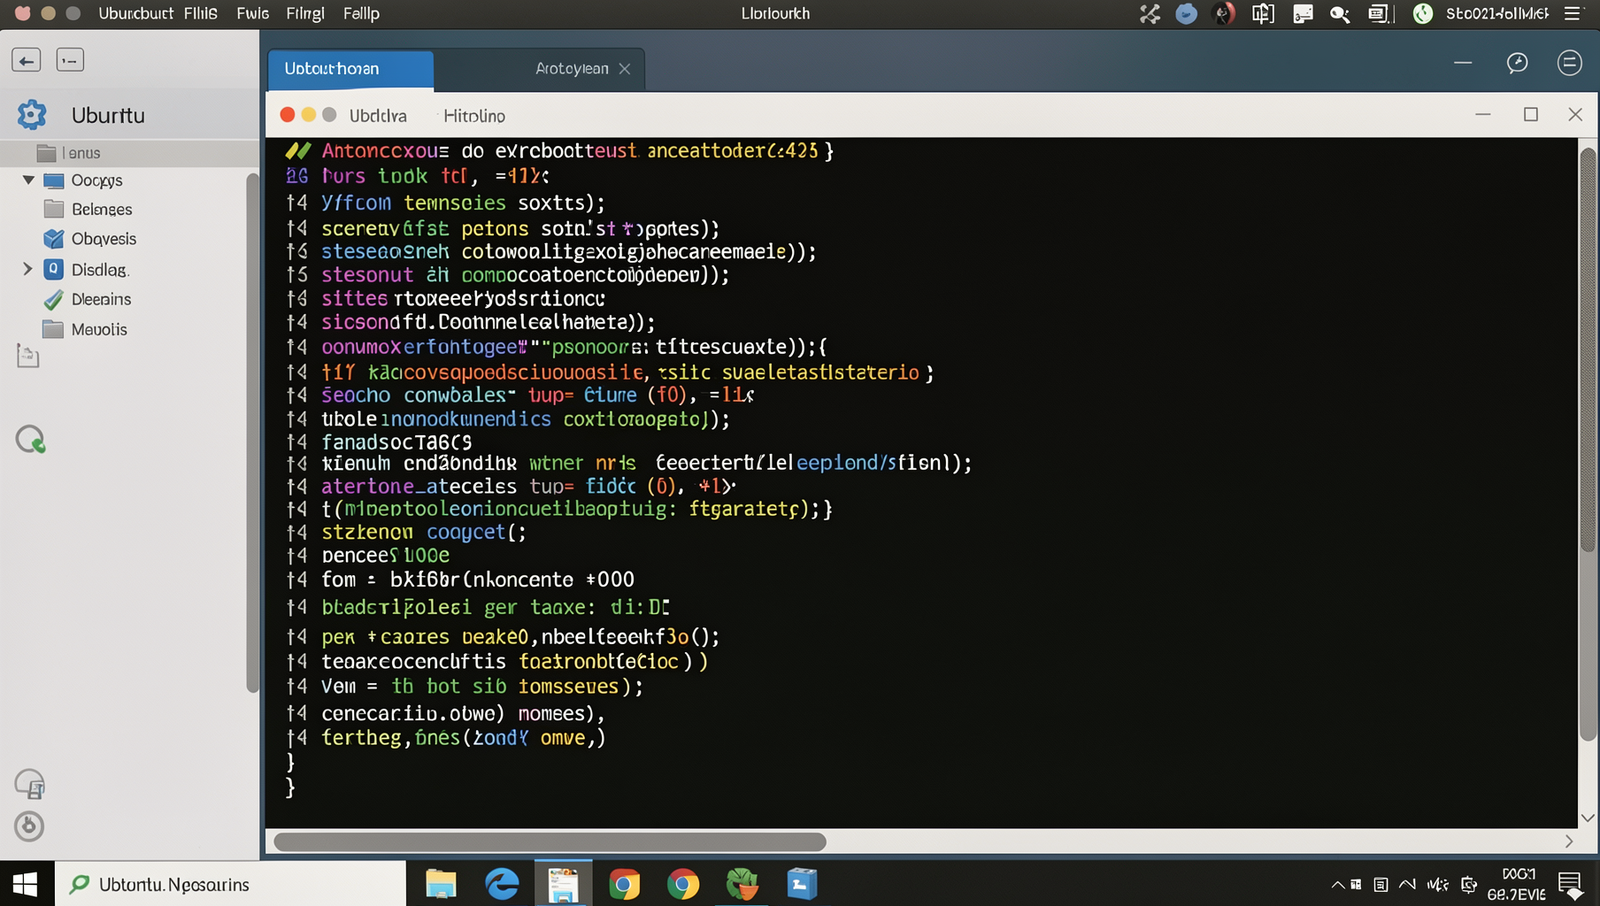Viewport: 1600px width, 906px height.
Task: Click the screen list icon in menu bar
Action: [x=1380, y=14]
